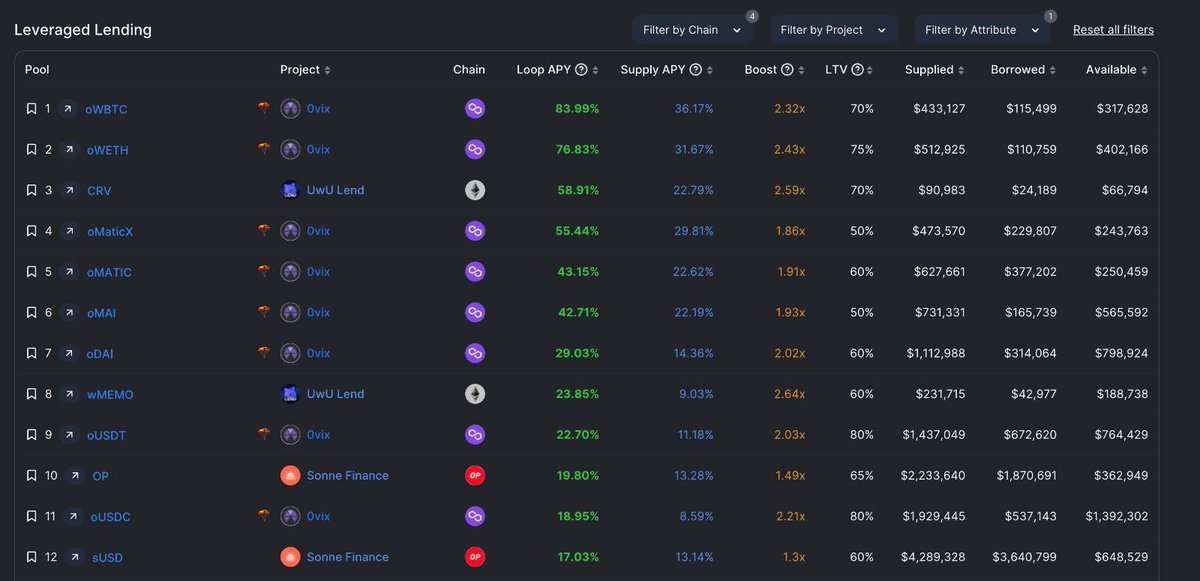1200x581 pixels.
Task: Open external link arrow for oMaticX
Action: tap(69, 231)
